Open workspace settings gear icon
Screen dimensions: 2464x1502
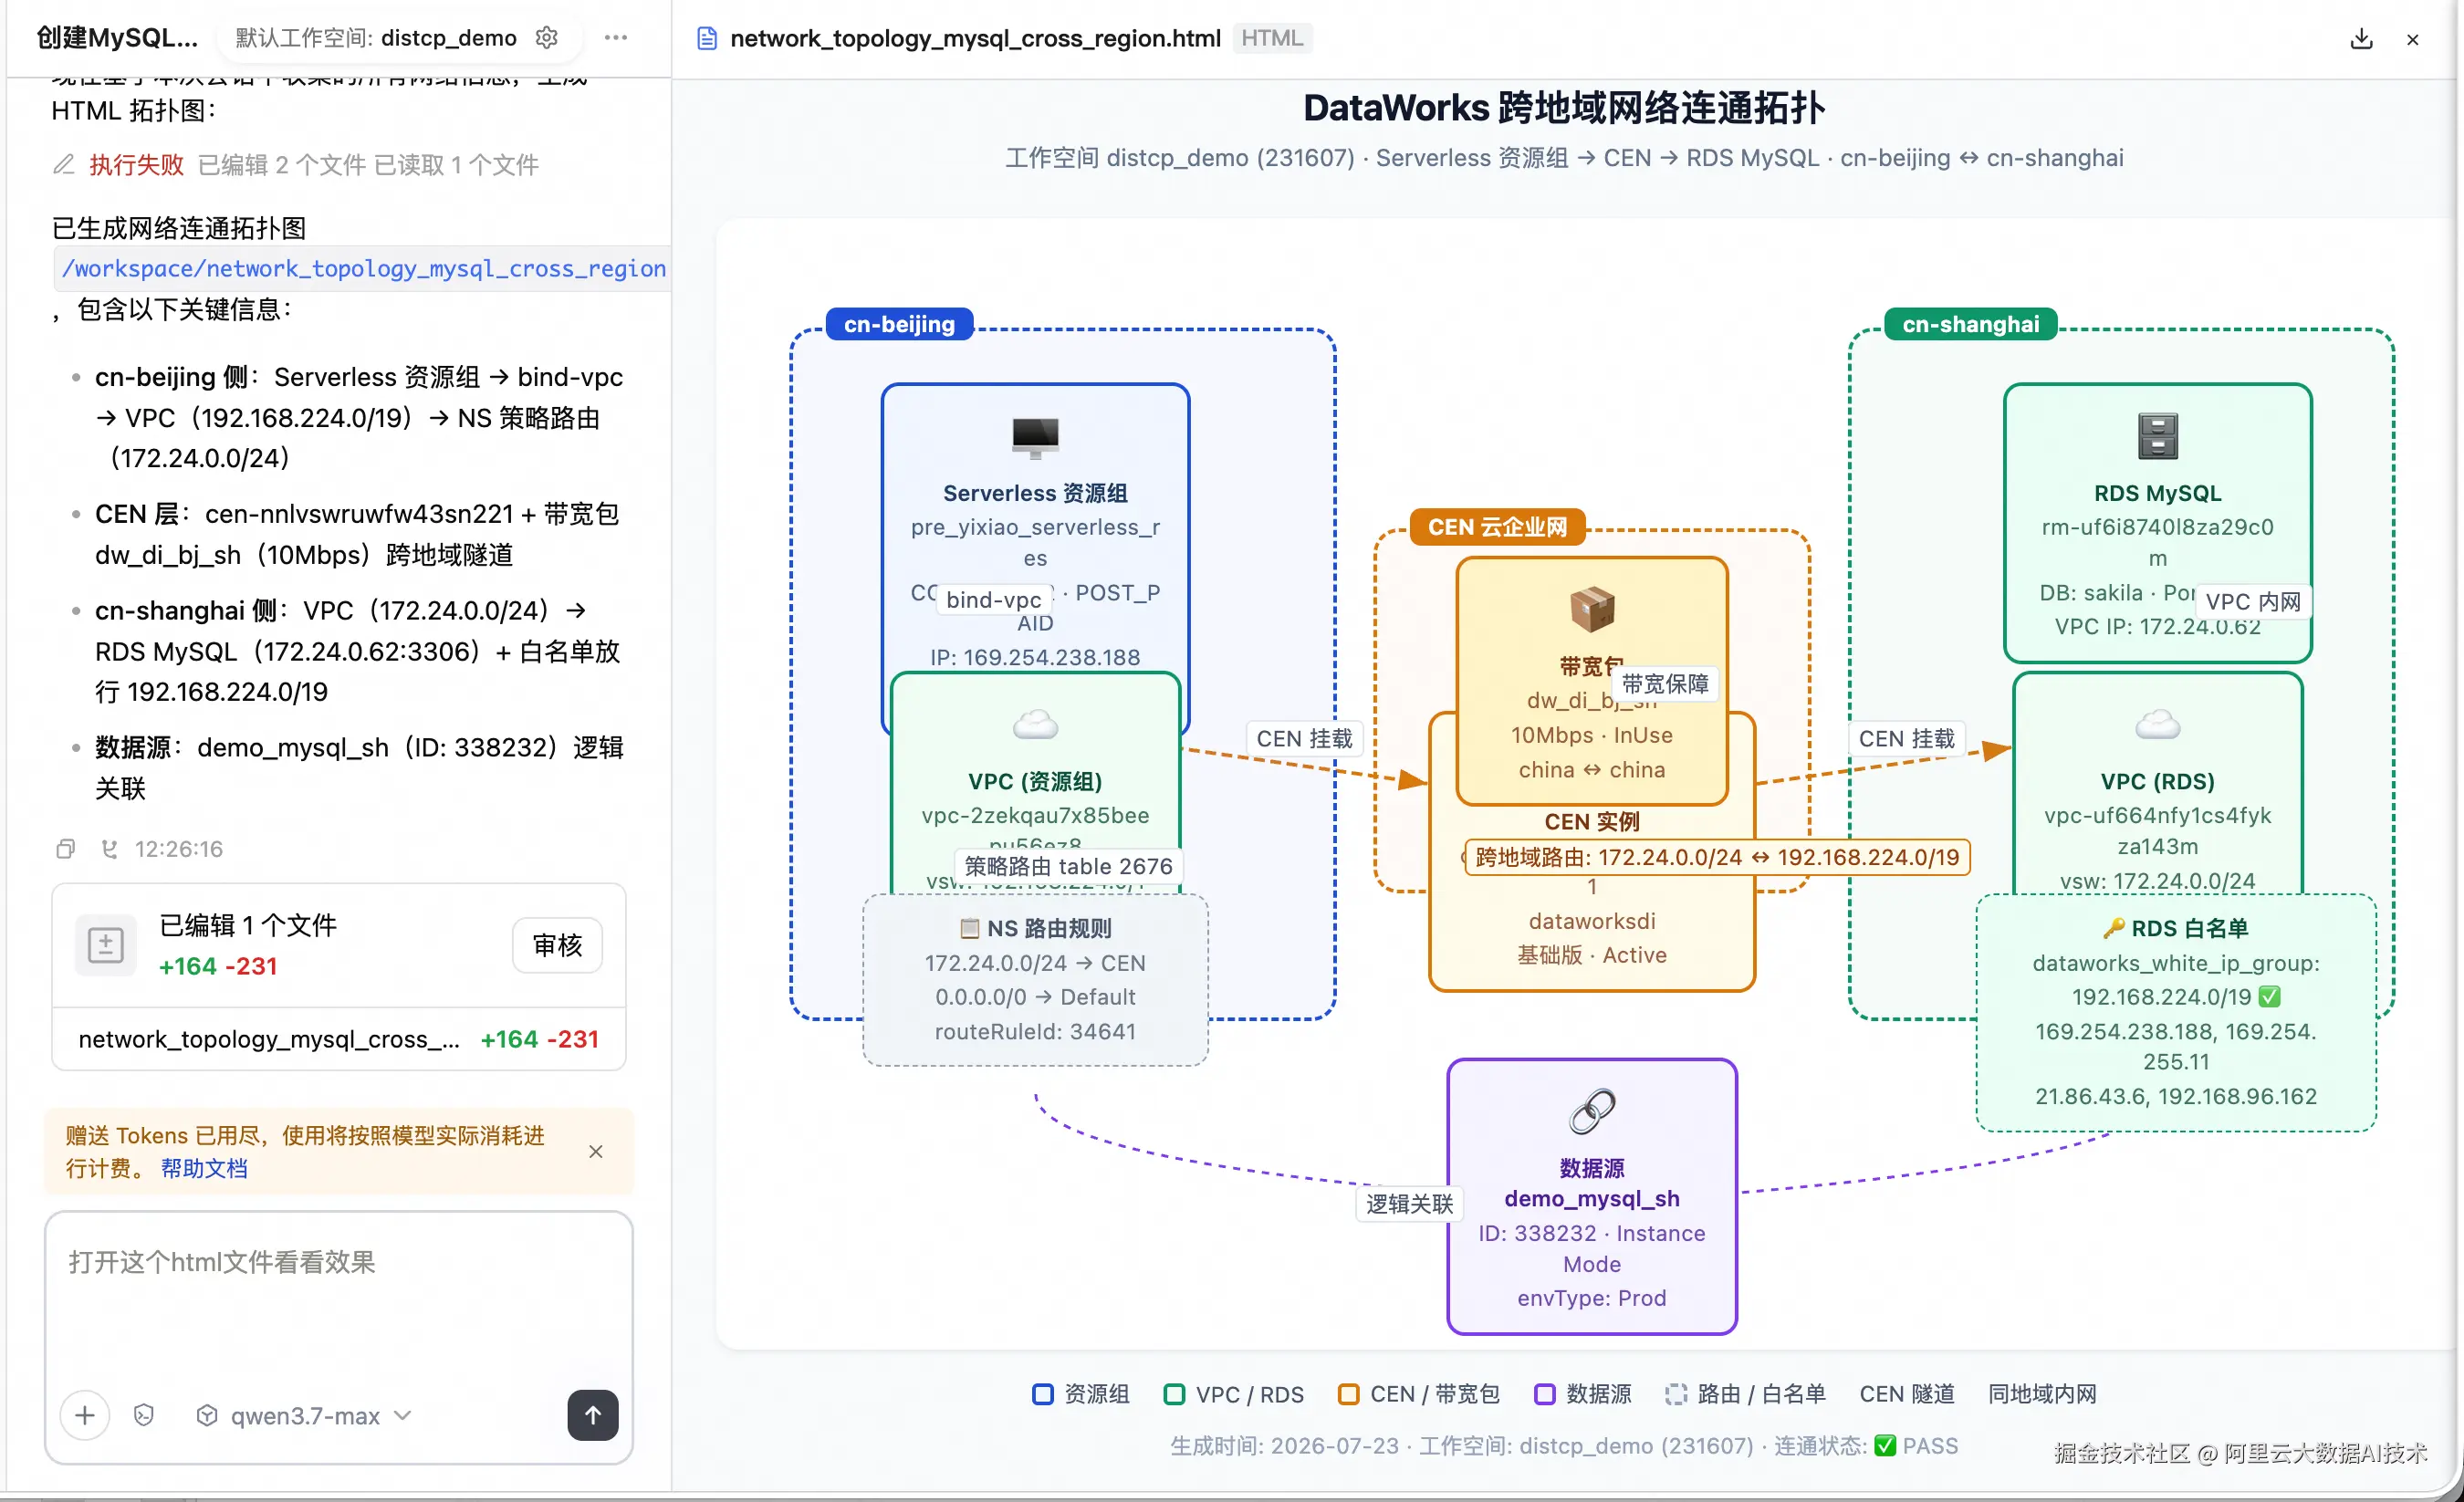pyautogui.click(x=546, y=38)
